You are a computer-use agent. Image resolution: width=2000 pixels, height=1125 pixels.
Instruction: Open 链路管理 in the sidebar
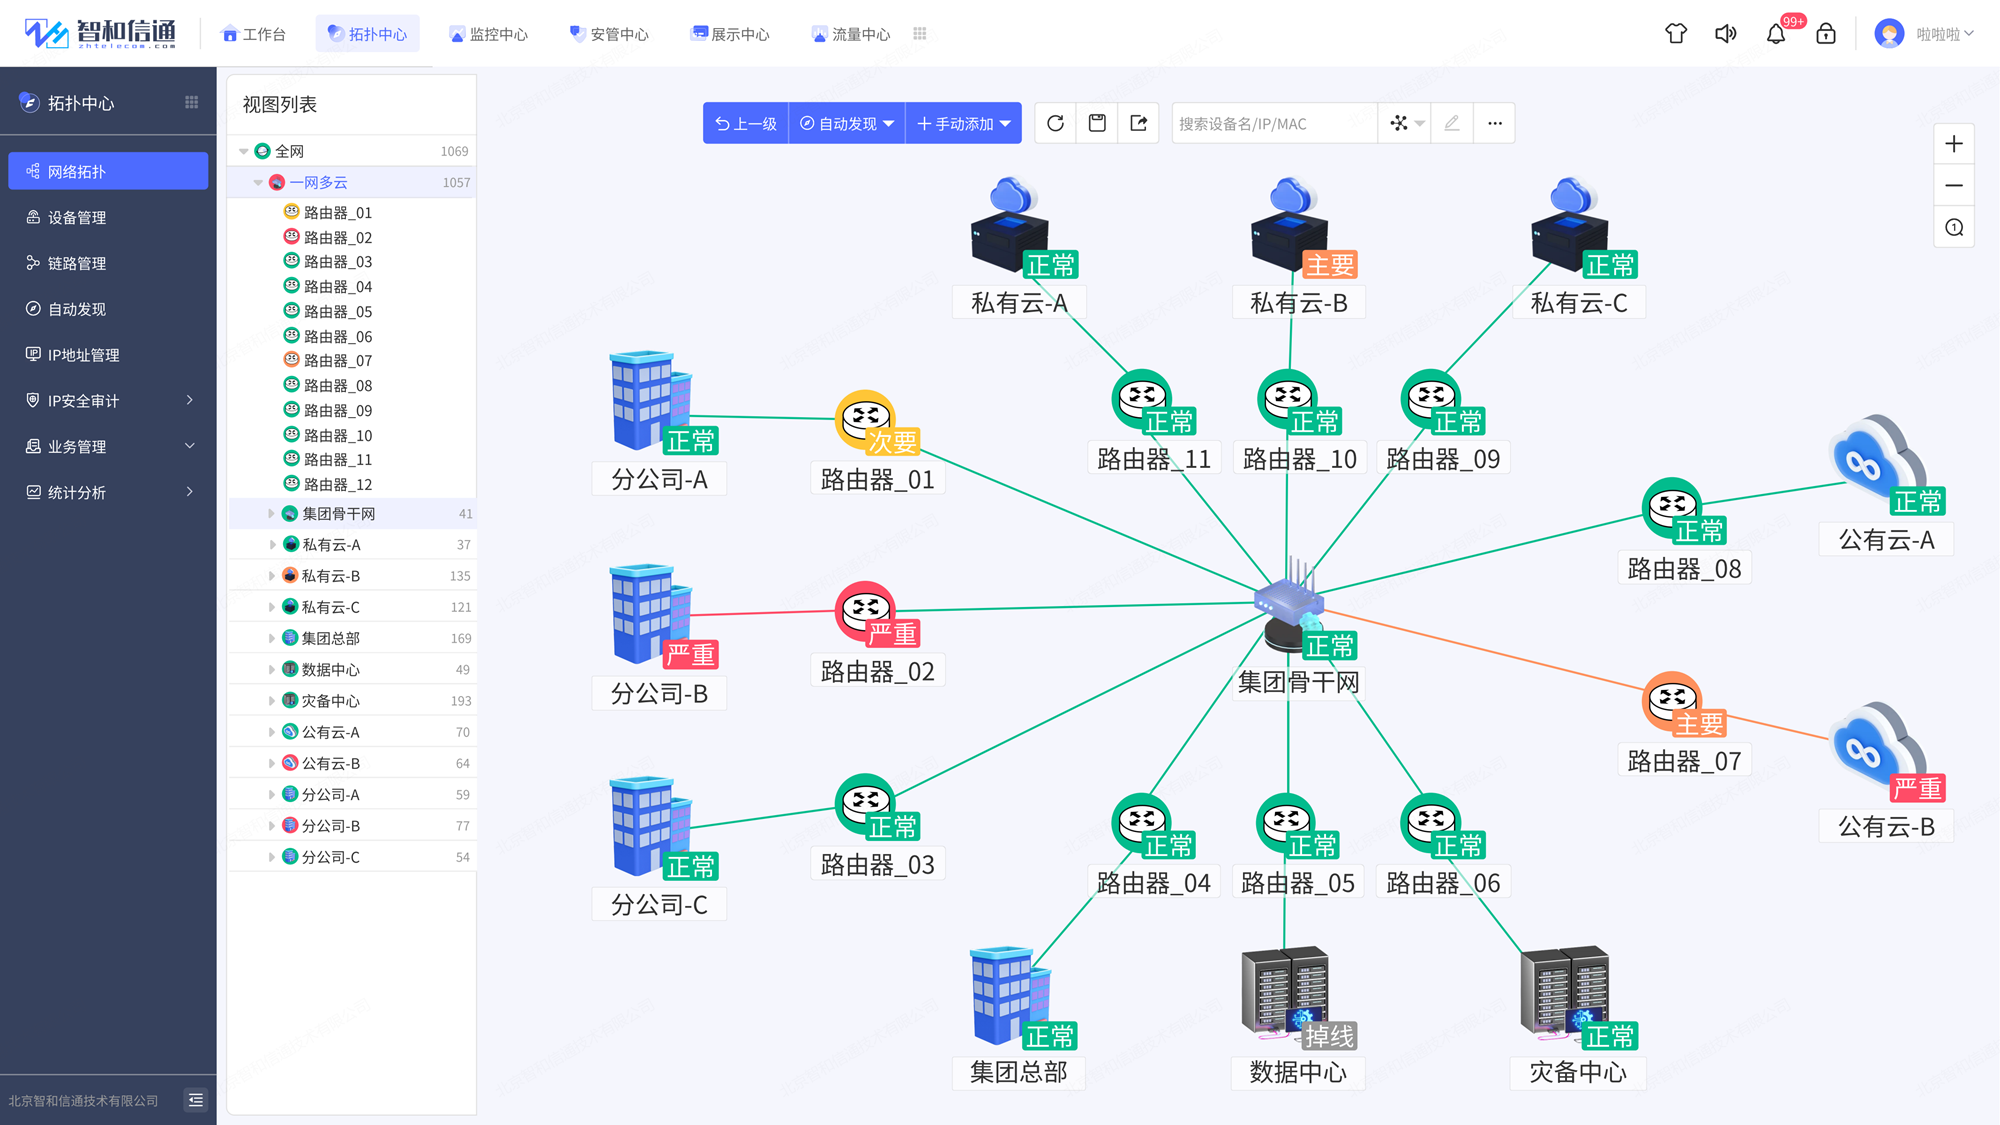pos(108,263)
